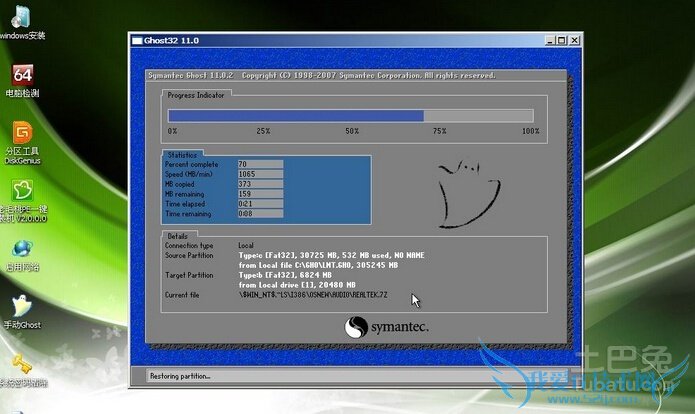Click the target line 'Type:b [Fat32], 6824 MB'
The image size is (695, 414).
[x=285, y=275]
